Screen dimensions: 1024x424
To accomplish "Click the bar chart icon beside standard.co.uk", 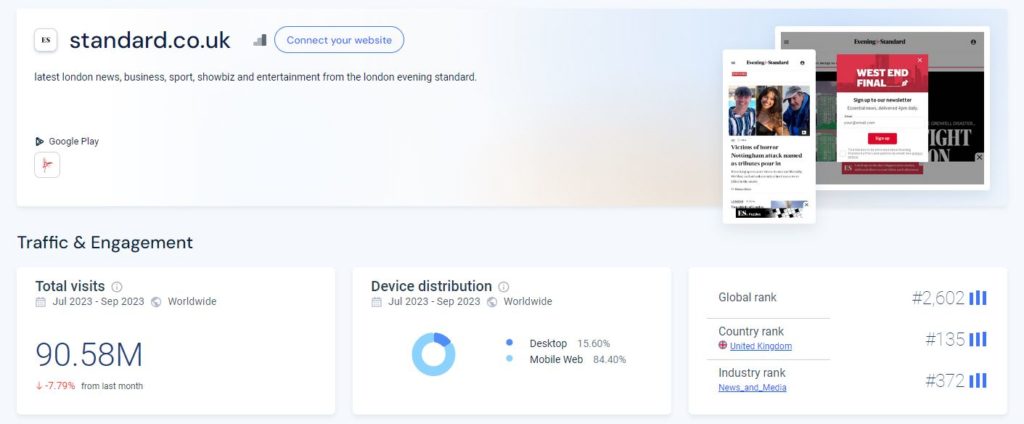I will point(260,41).
